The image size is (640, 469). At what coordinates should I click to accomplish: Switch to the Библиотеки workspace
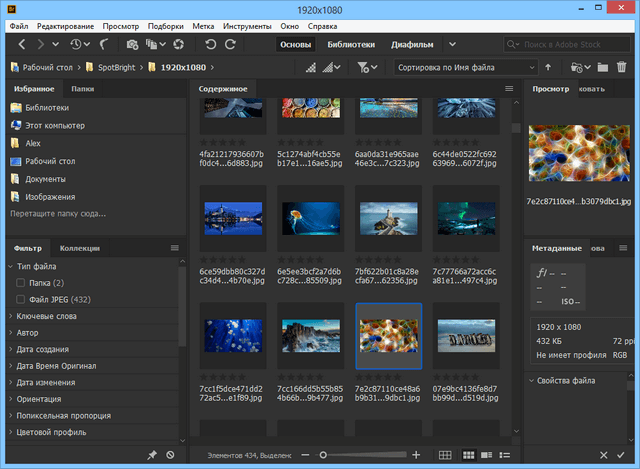click(350, 45)
